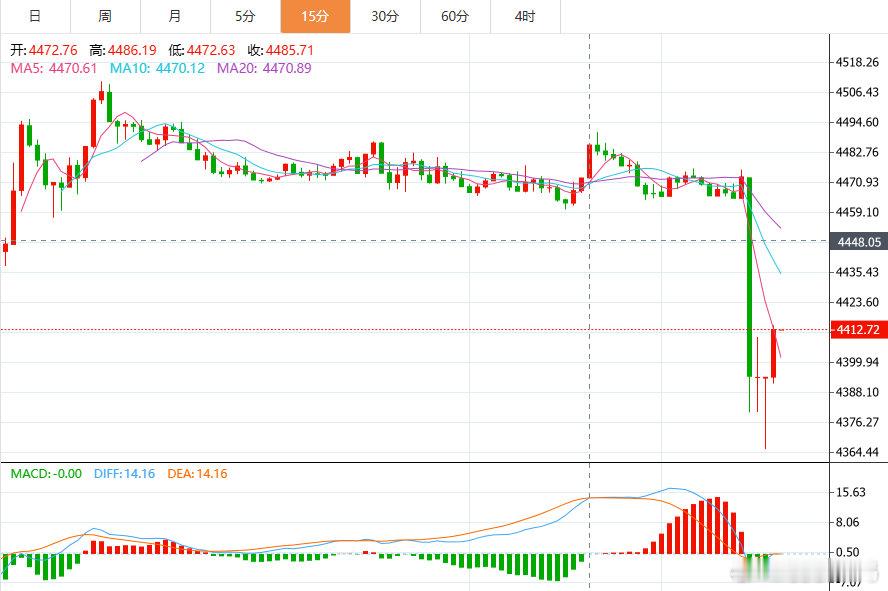Screen dimensions: 888x591
Task: Click the 4435.43 price axis label
Action: pyautogui.click(x=857, y=272)
